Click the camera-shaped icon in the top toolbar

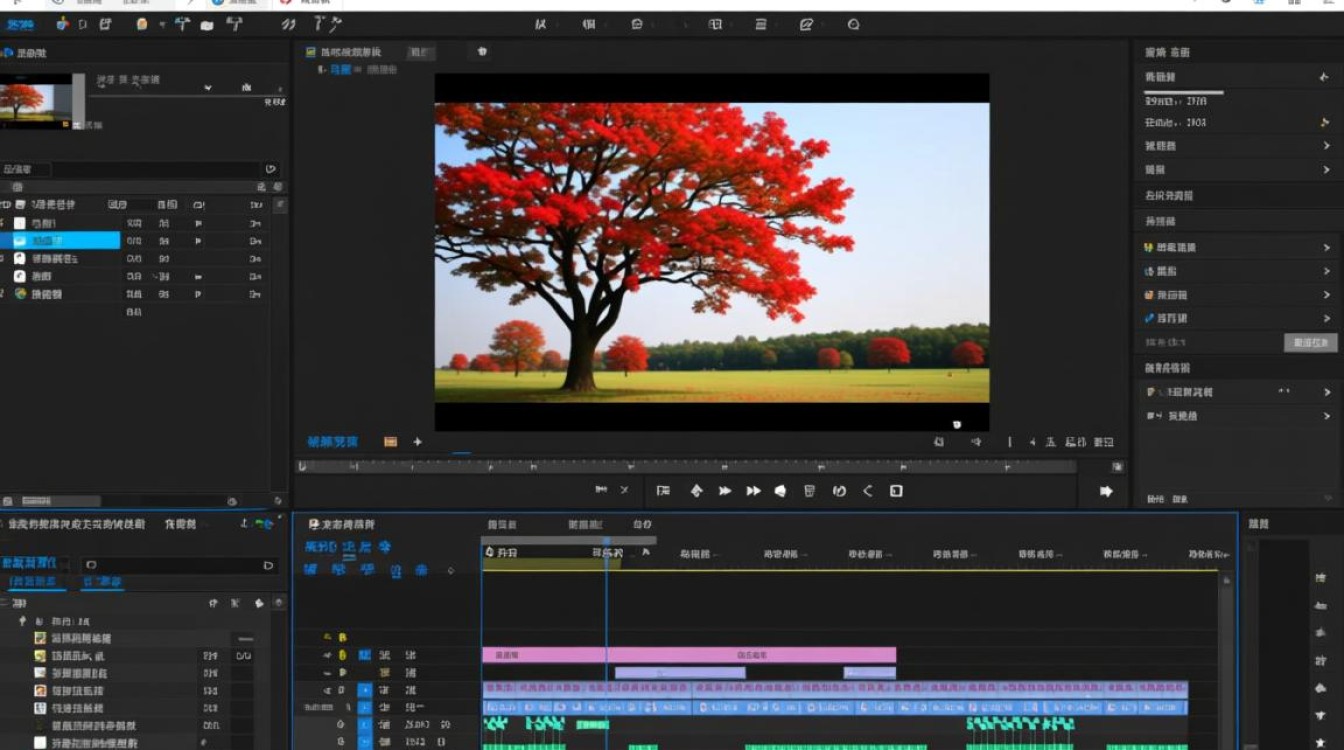point(207,25)
